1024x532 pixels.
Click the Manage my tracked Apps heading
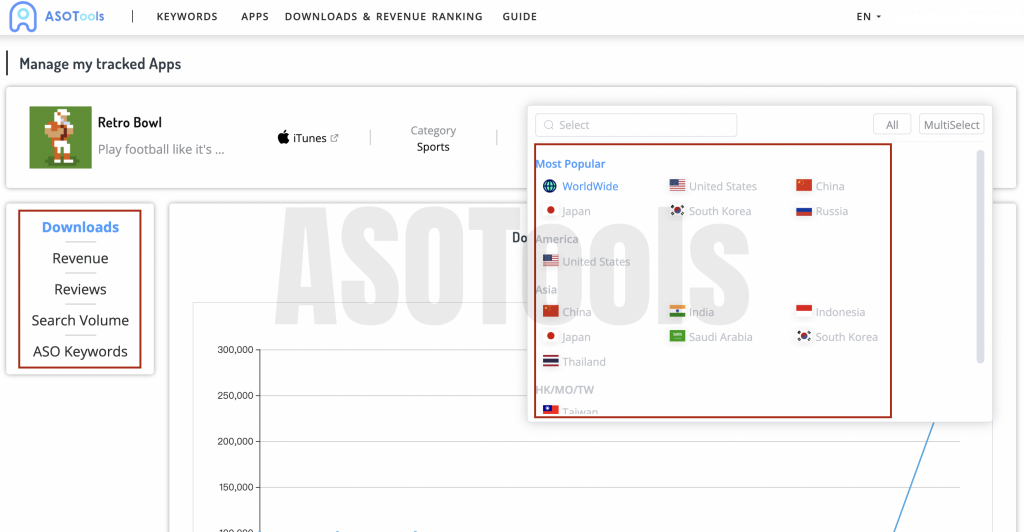click(x=100, y=64)
